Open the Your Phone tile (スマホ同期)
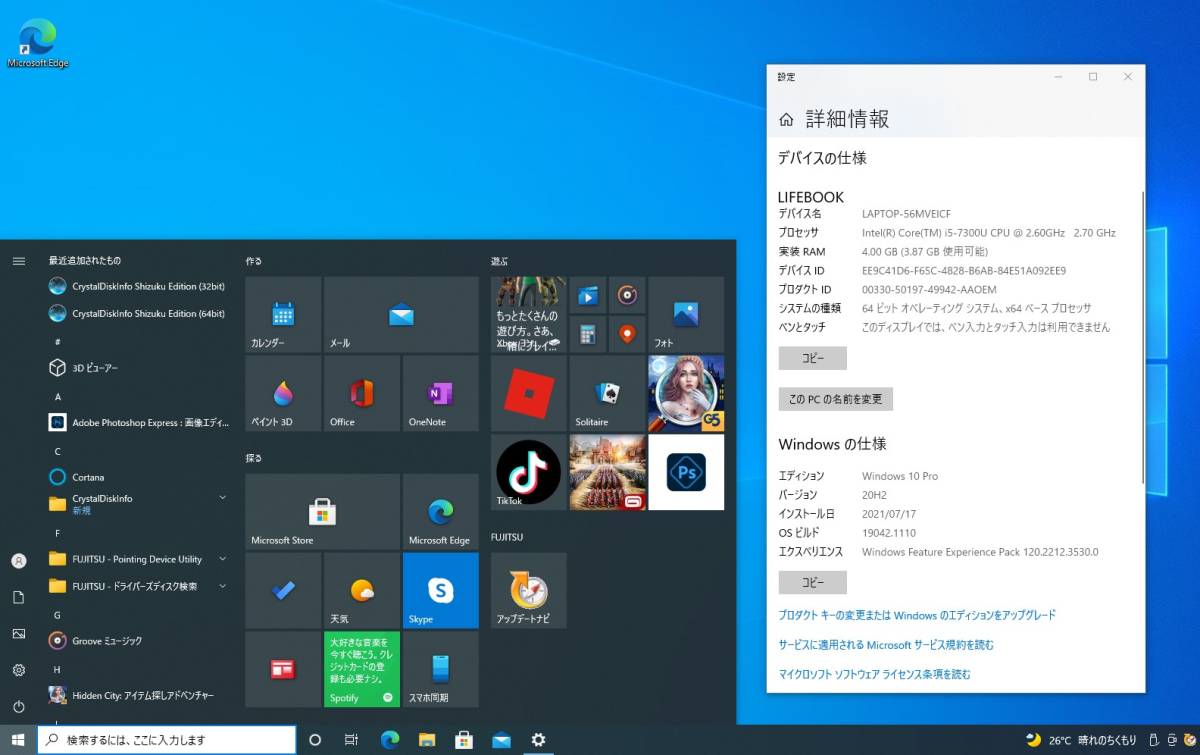Viewport: 1200px width, 755px height. point(441,669)
